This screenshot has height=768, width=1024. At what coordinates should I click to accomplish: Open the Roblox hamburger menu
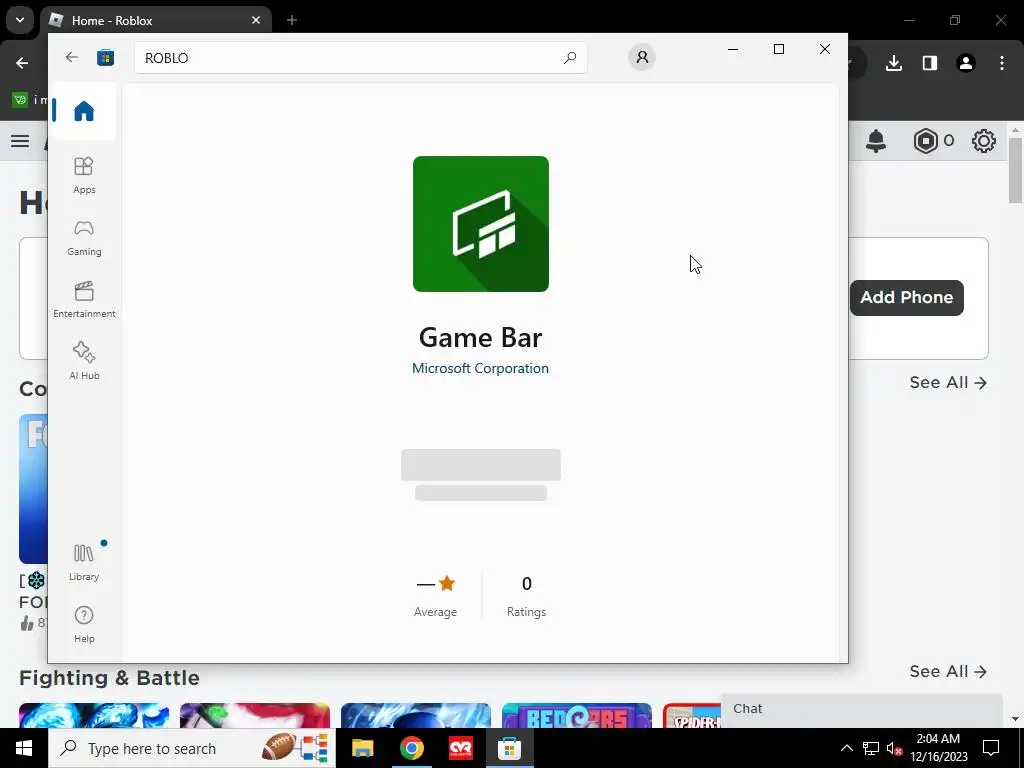point(20,141)
